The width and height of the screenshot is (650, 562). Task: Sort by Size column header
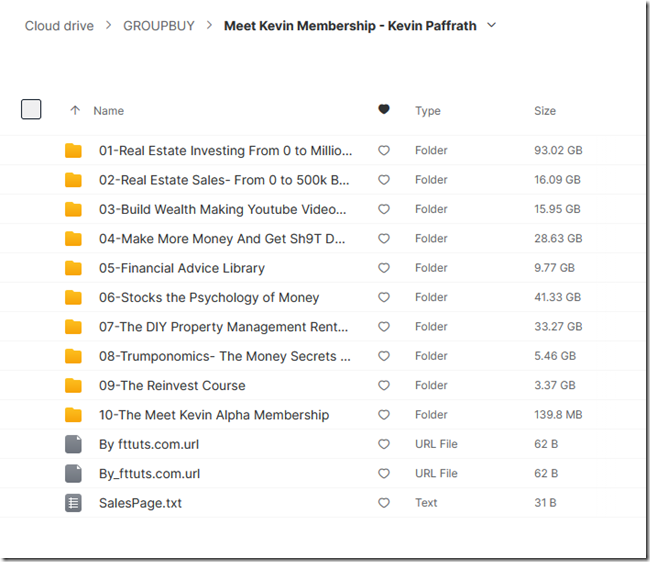click(545, 111)
